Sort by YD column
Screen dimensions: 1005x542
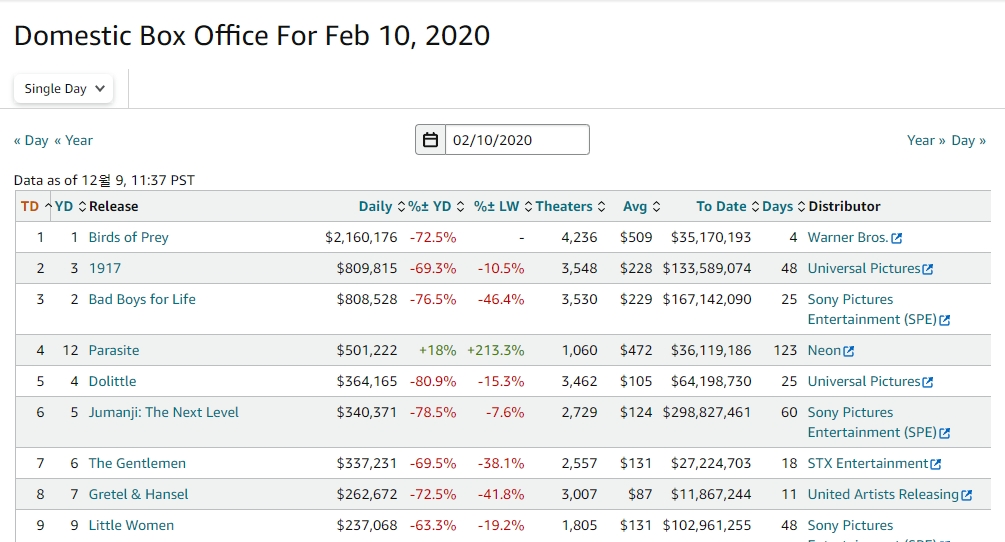point(71,206)
